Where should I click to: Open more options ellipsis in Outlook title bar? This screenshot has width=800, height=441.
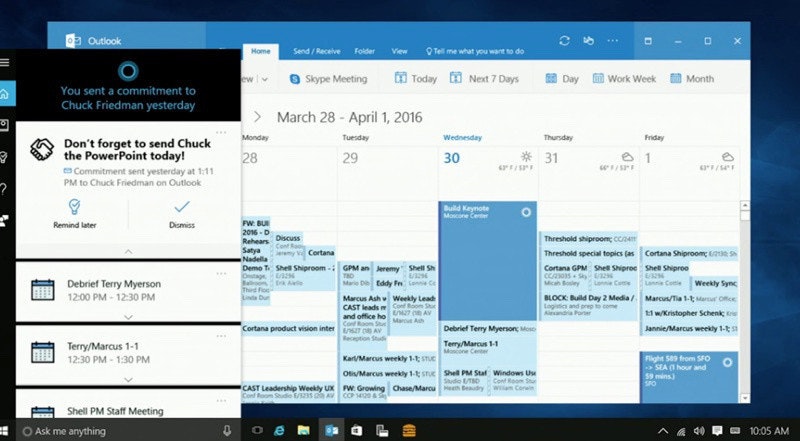point(613,41)
